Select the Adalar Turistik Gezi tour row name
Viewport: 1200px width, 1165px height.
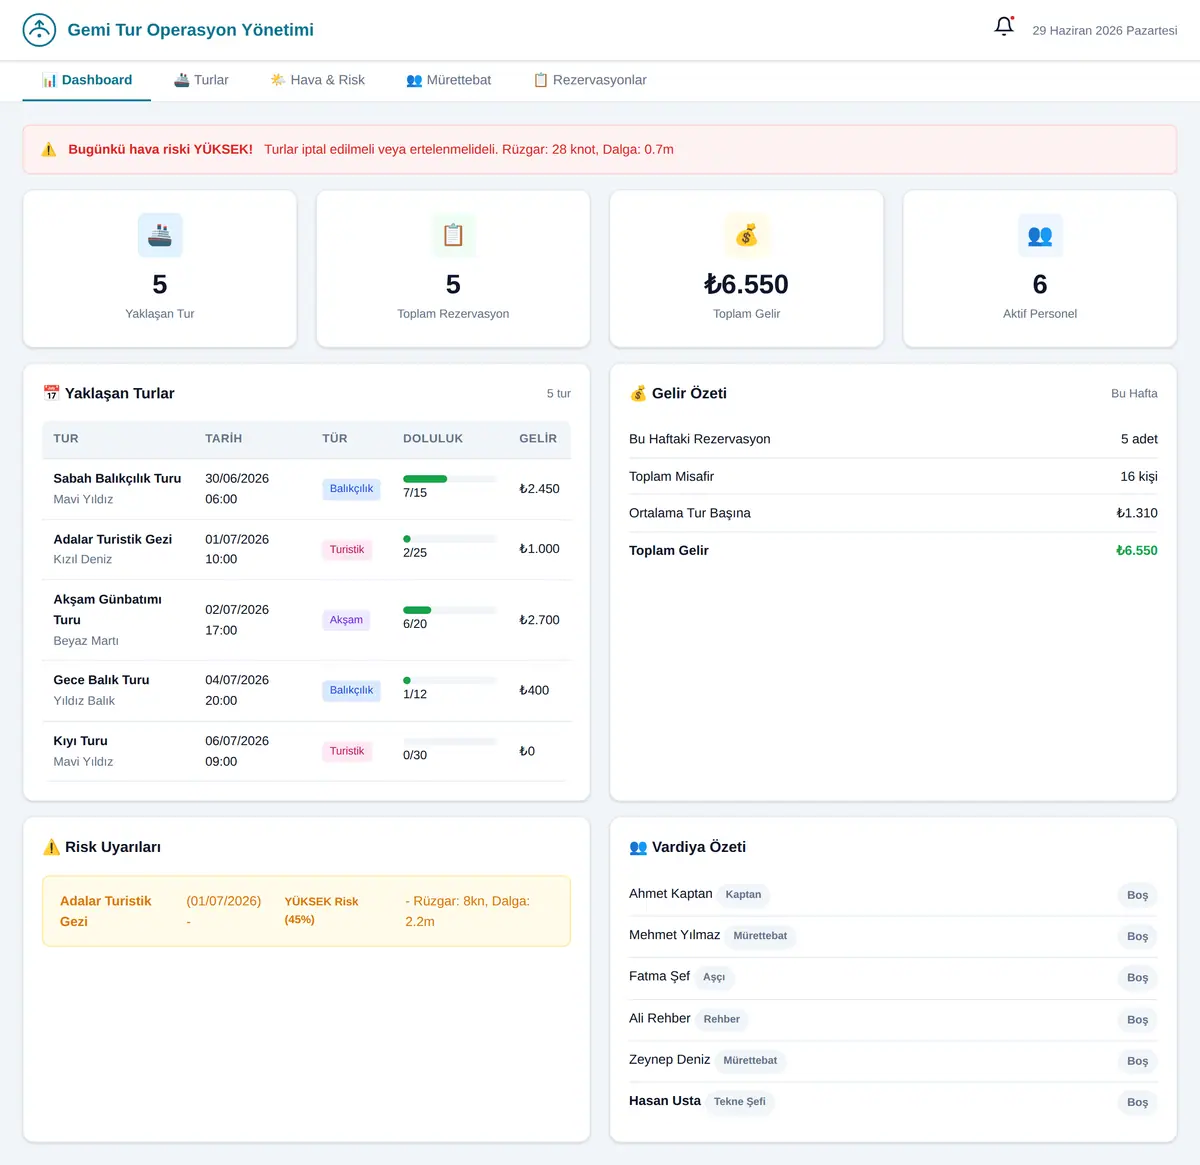[113, 539]
